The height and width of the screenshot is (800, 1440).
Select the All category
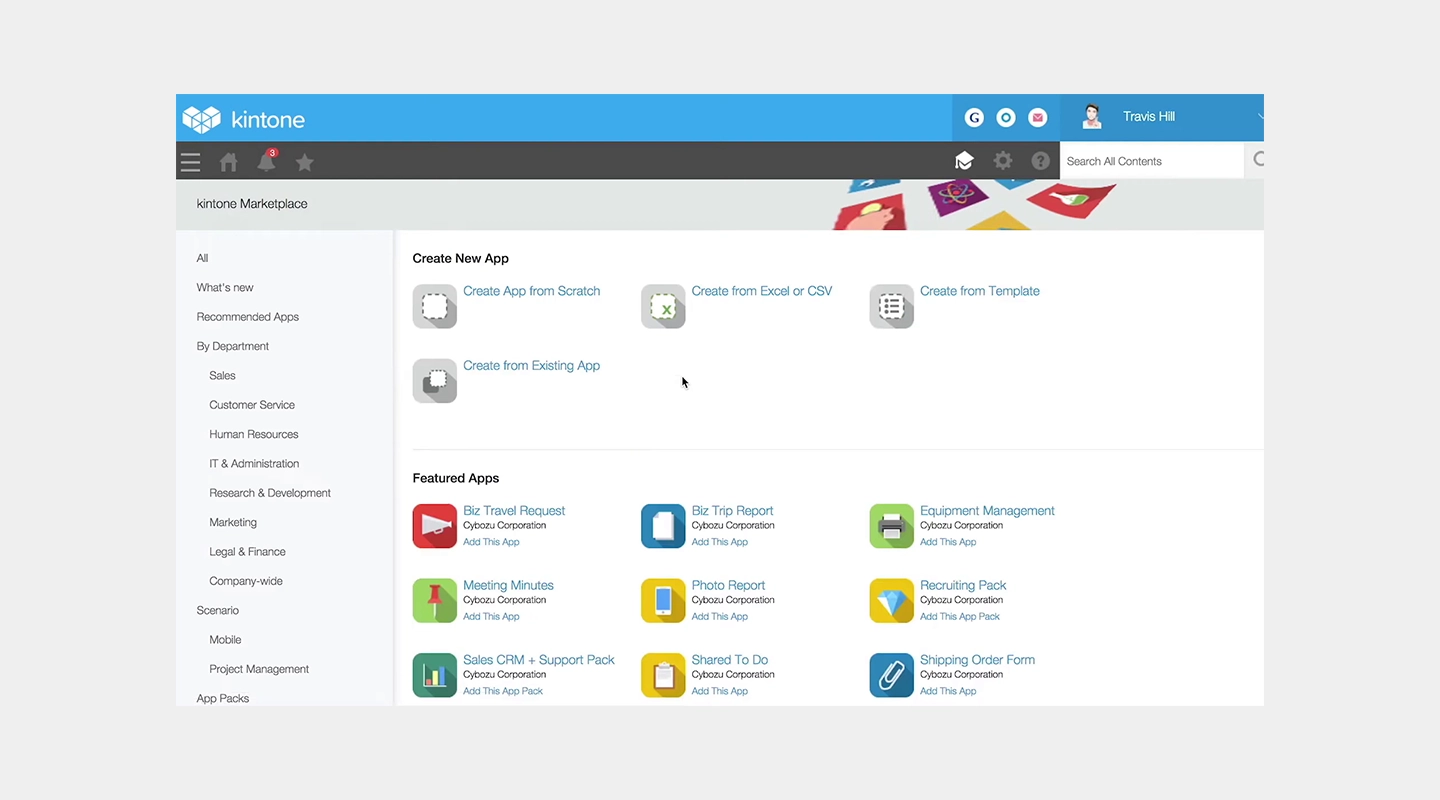click(203, 258)
